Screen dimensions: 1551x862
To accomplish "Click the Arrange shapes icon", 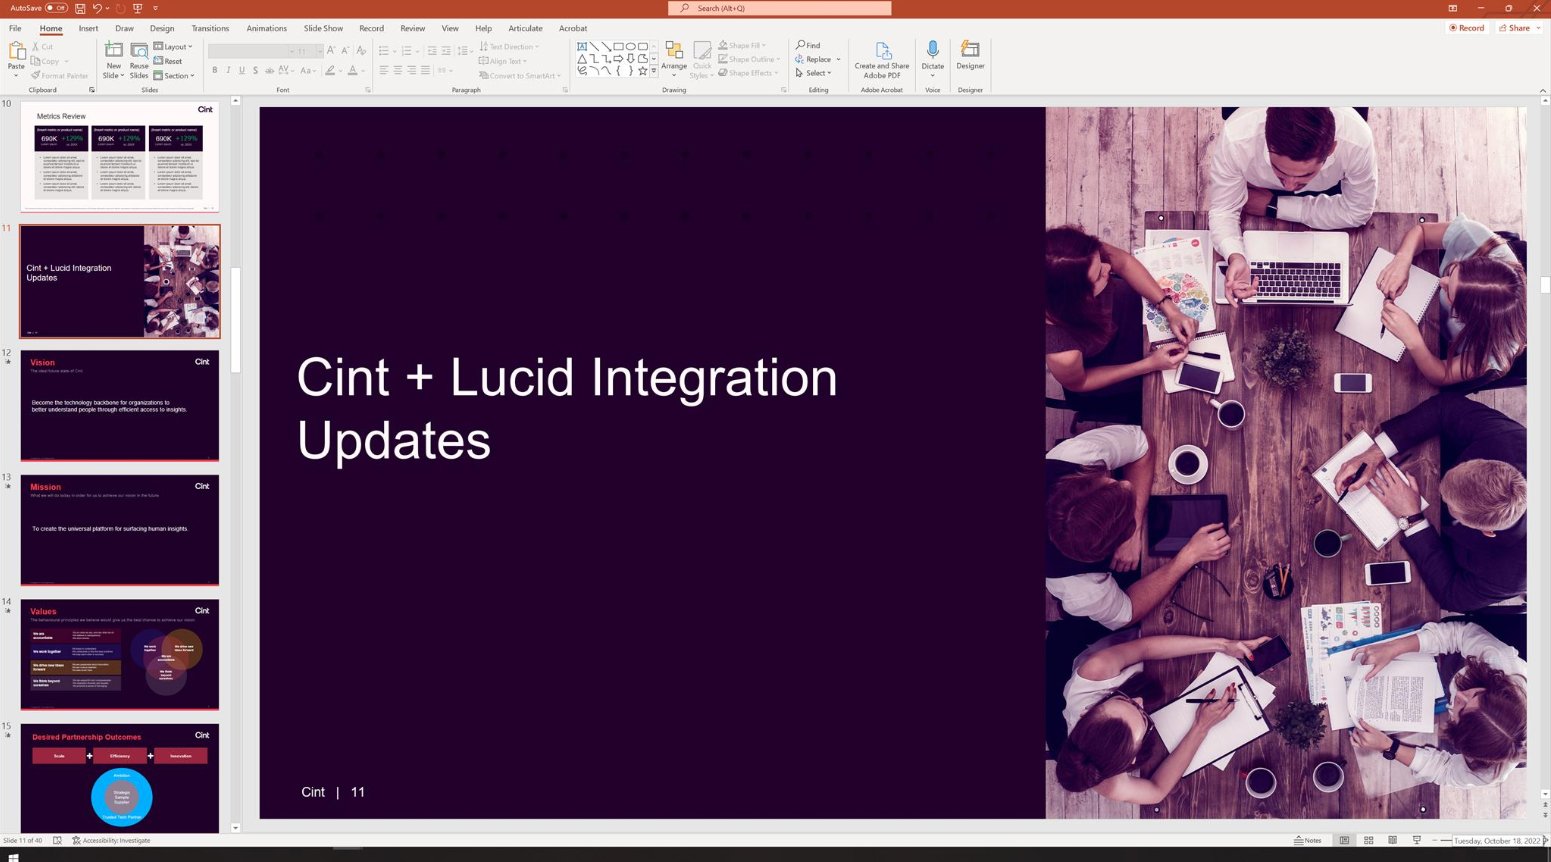I will click(x=674, y=58).
